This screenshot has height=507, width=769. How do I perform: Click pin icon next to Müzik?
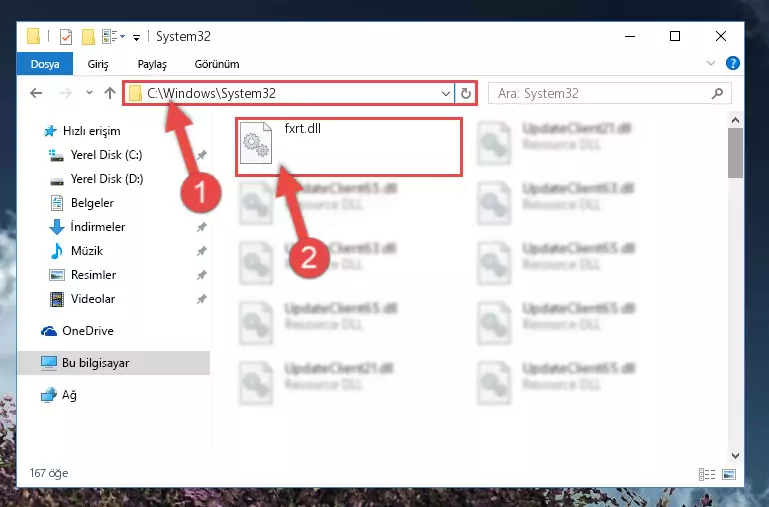click(202, 251)
